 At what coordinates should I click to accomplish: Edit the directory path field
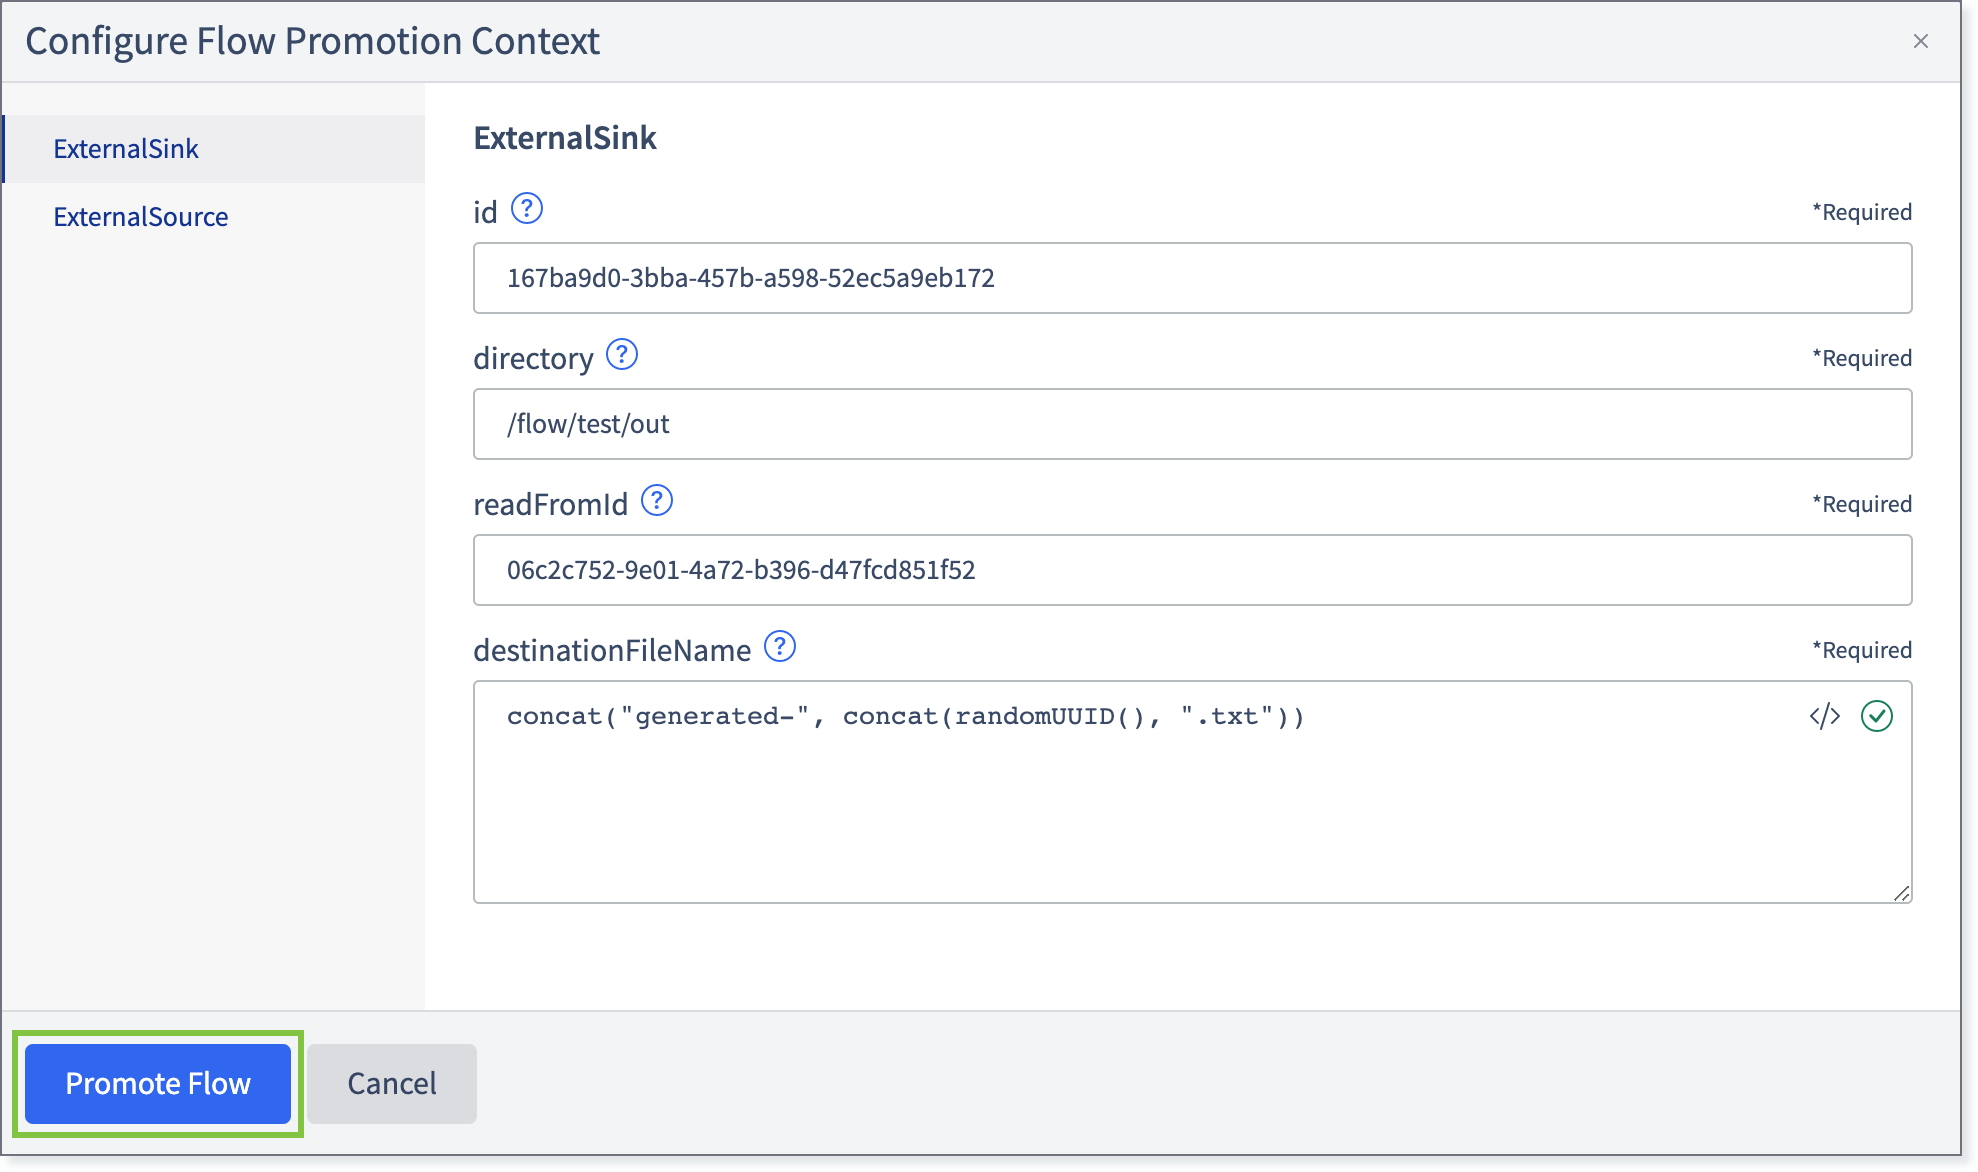tap(1193, 424)
